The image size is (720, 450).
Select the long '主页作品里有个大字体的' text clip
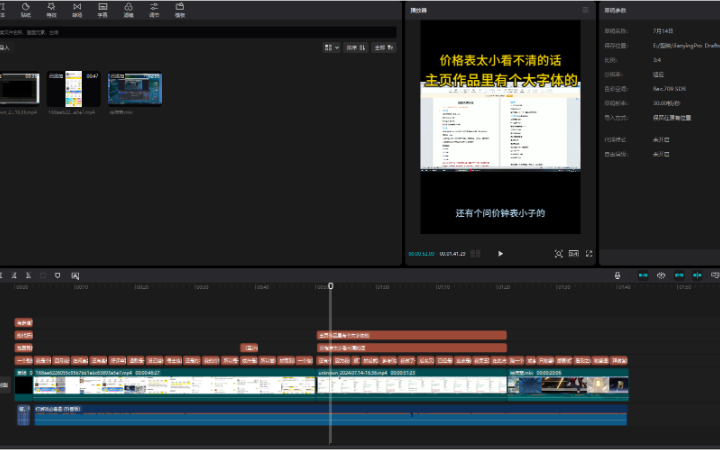pos(411,335)
